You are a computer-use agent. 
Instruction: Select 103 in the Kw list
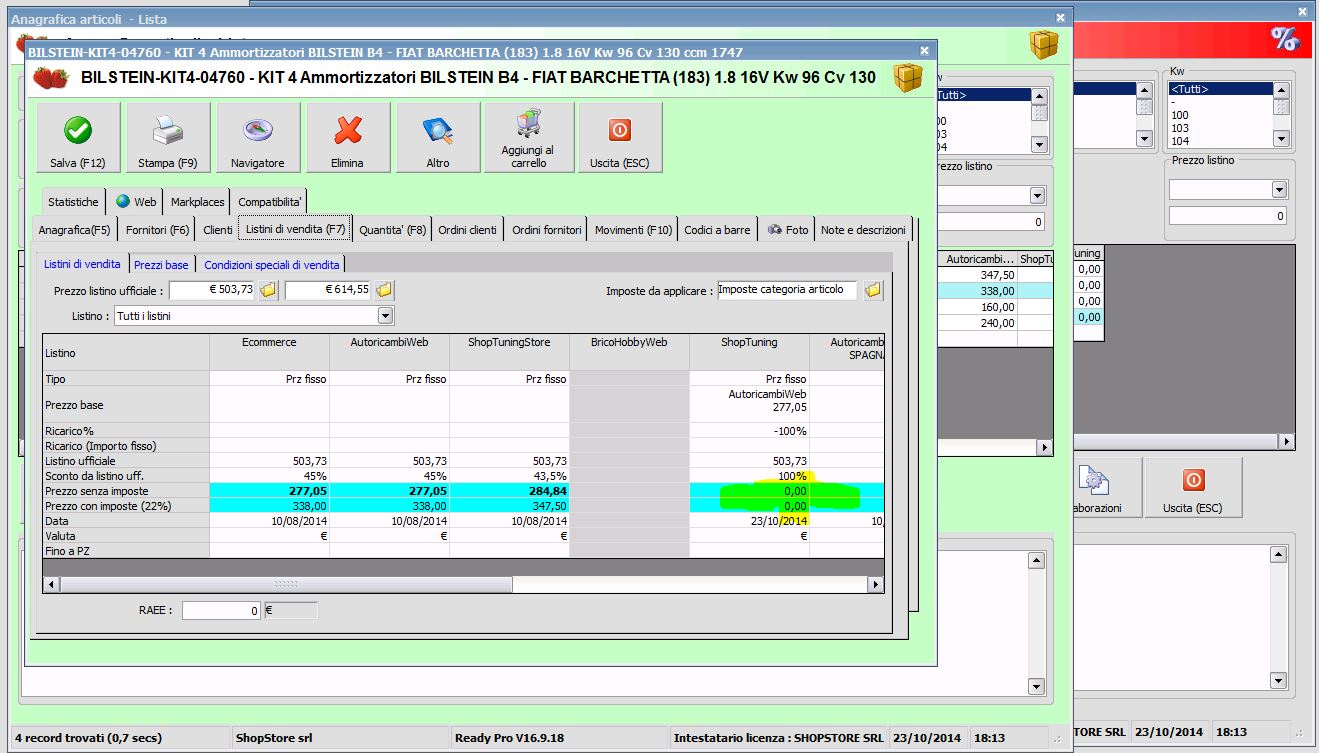[1220, 128]
